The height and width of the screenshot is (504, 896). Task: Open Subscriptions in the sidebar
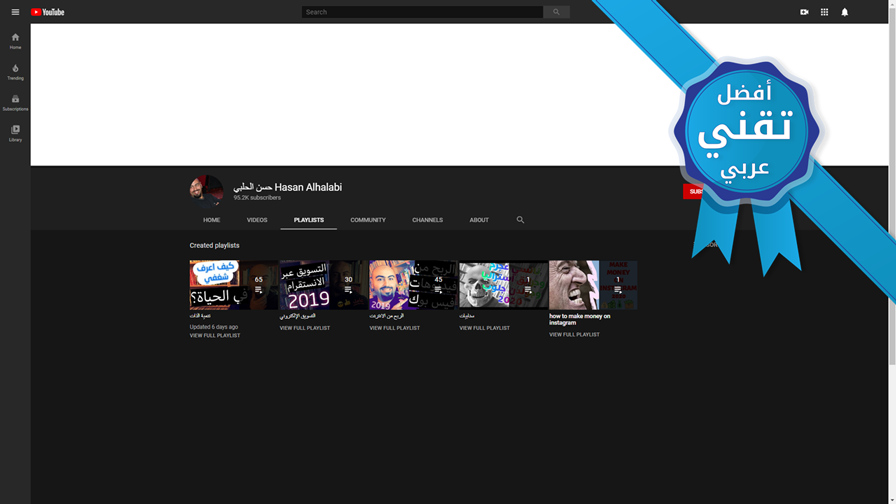[15, 103]
